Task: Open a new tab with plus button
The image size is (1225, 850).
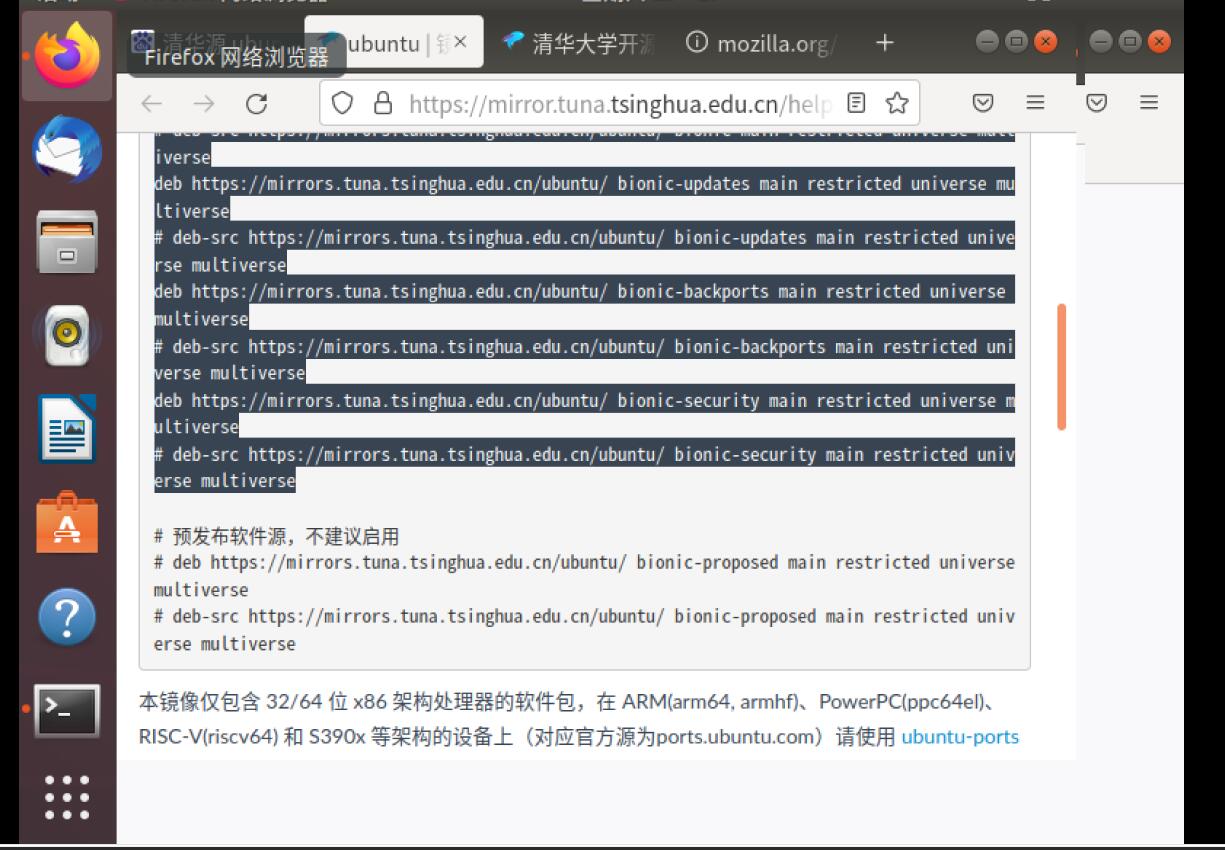Action: tap(884, 42)
